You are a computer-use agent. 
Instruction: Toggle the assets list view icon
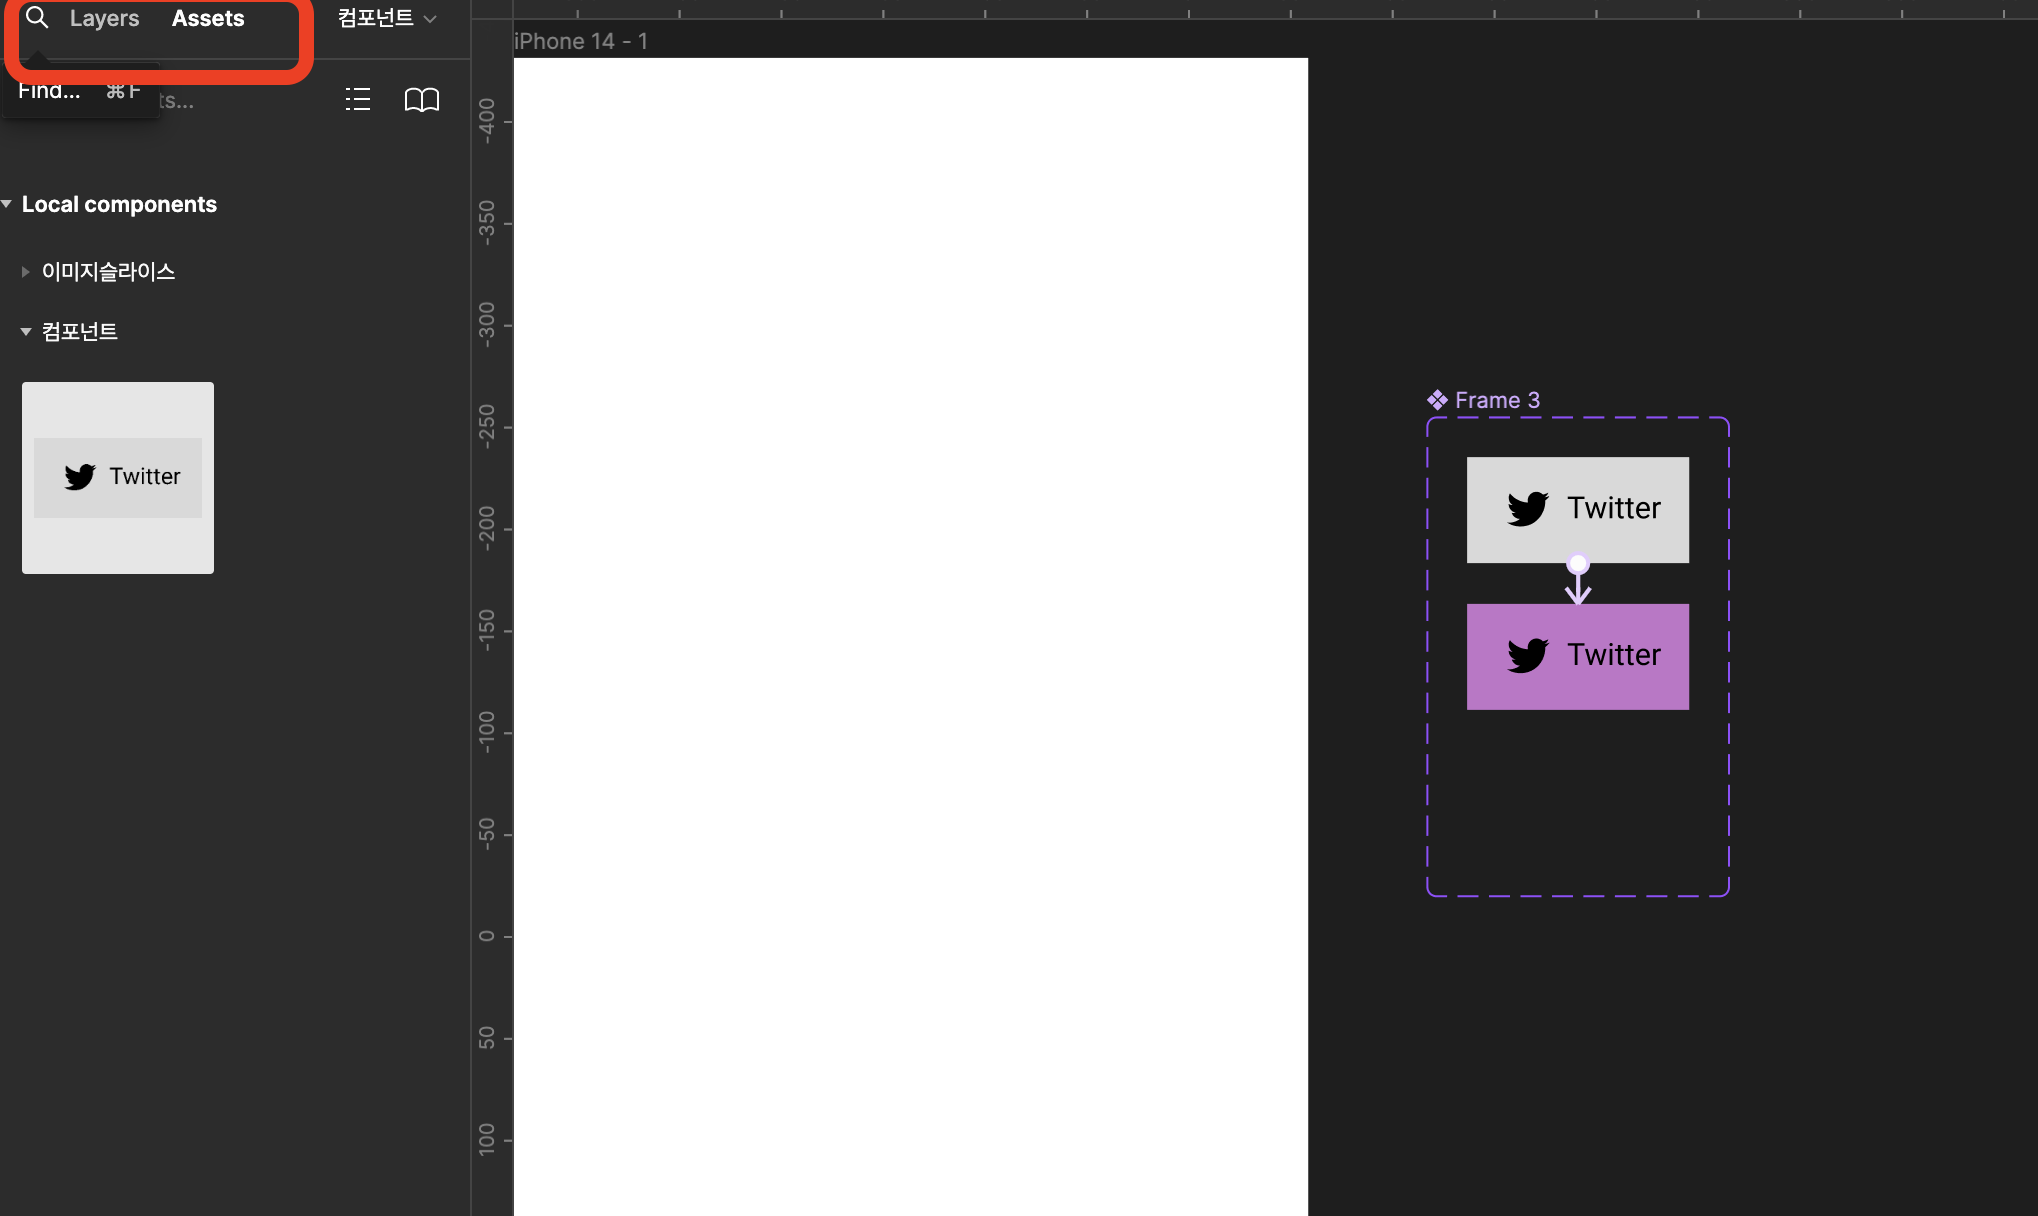[x=357, y=99]
